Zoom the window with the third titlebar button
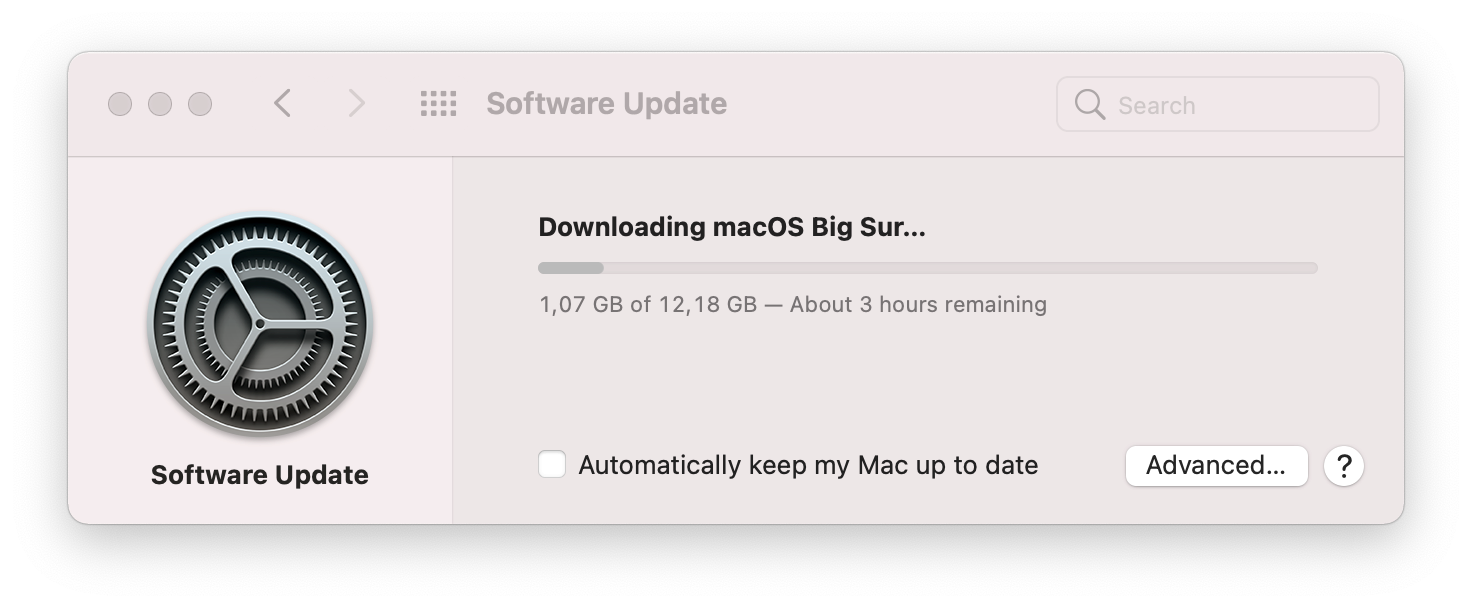The width and height of the screenshot is (1472, 608). pyautogui.click(x=200, y=104)
